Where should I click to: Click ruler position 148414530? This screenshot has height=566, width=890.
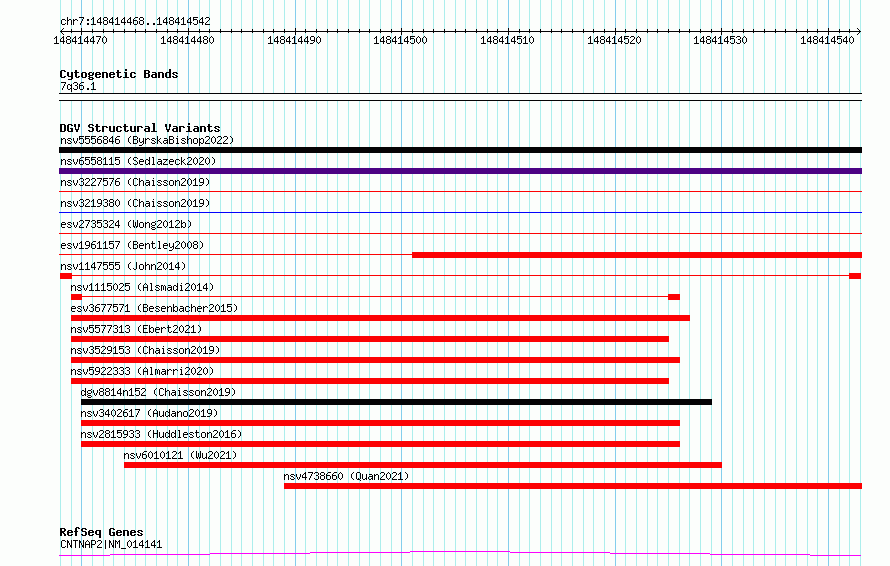pyautogui.click(x=720, y=40)
